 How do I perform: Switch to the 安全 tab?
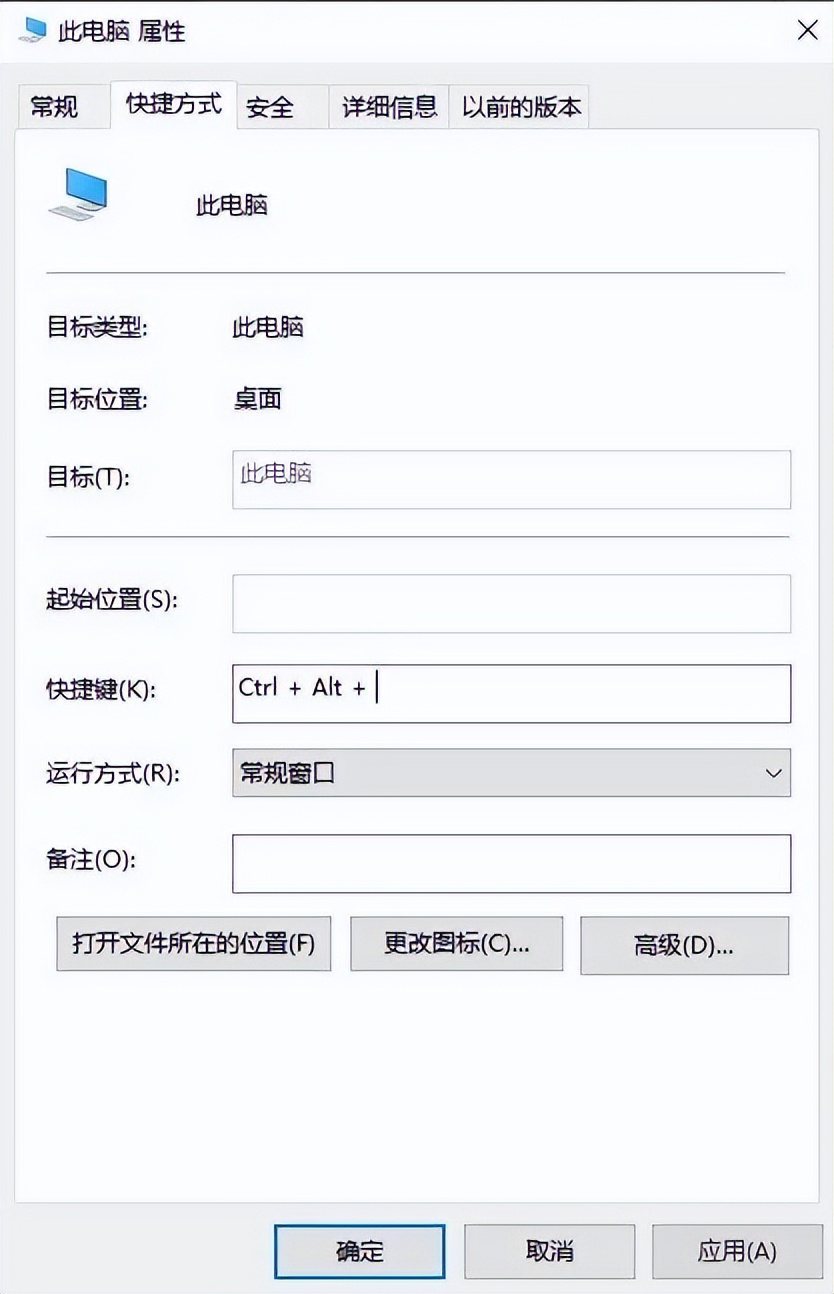271,106
